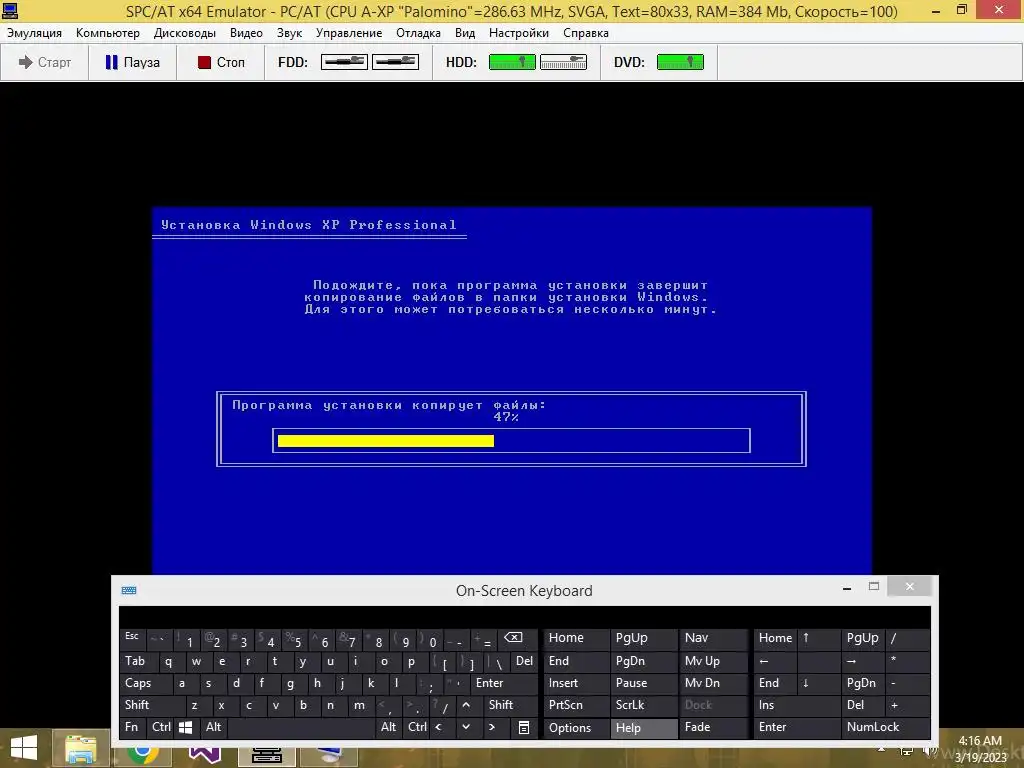The image size is (1024, 768).
Task: Open the Эмуляция menu
Action: coord(34,33)
